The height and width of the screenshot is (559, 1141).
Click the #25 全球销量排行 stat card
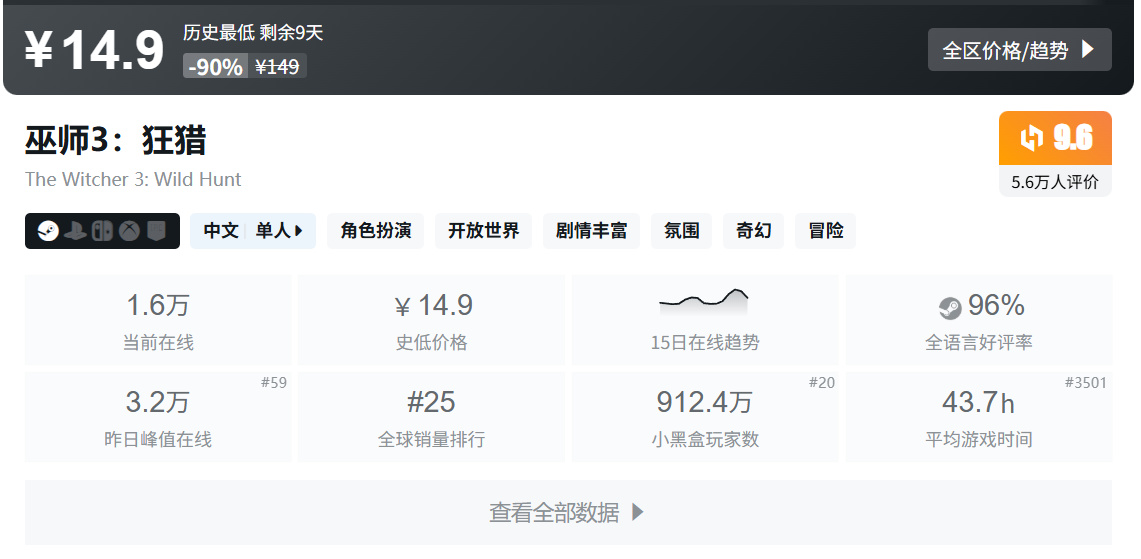tap(431, 416)
